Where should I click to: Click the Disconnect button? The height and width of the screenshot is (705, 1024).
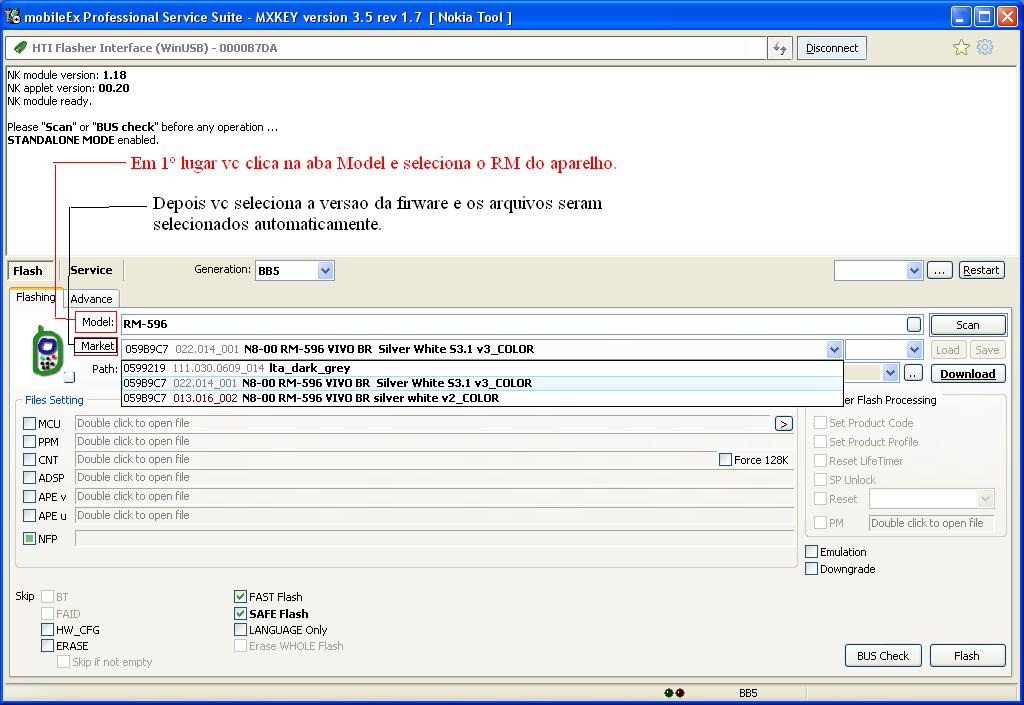point(832,48)
